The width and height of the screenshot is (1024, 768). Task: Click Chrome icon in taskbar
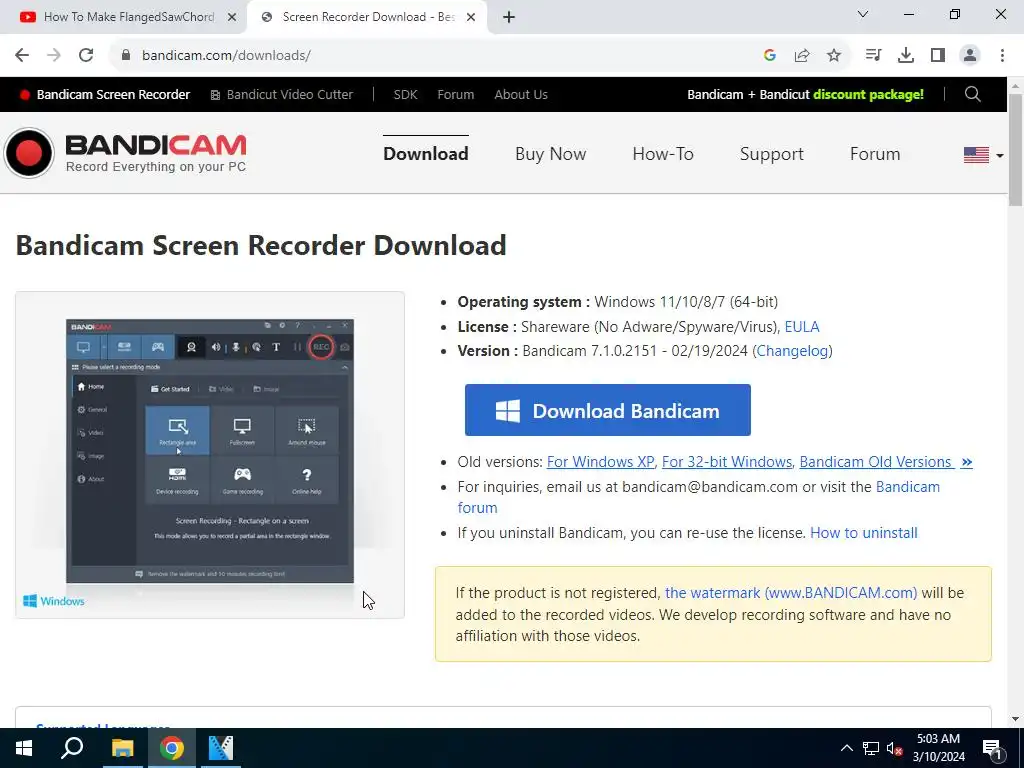click(172, 748)
